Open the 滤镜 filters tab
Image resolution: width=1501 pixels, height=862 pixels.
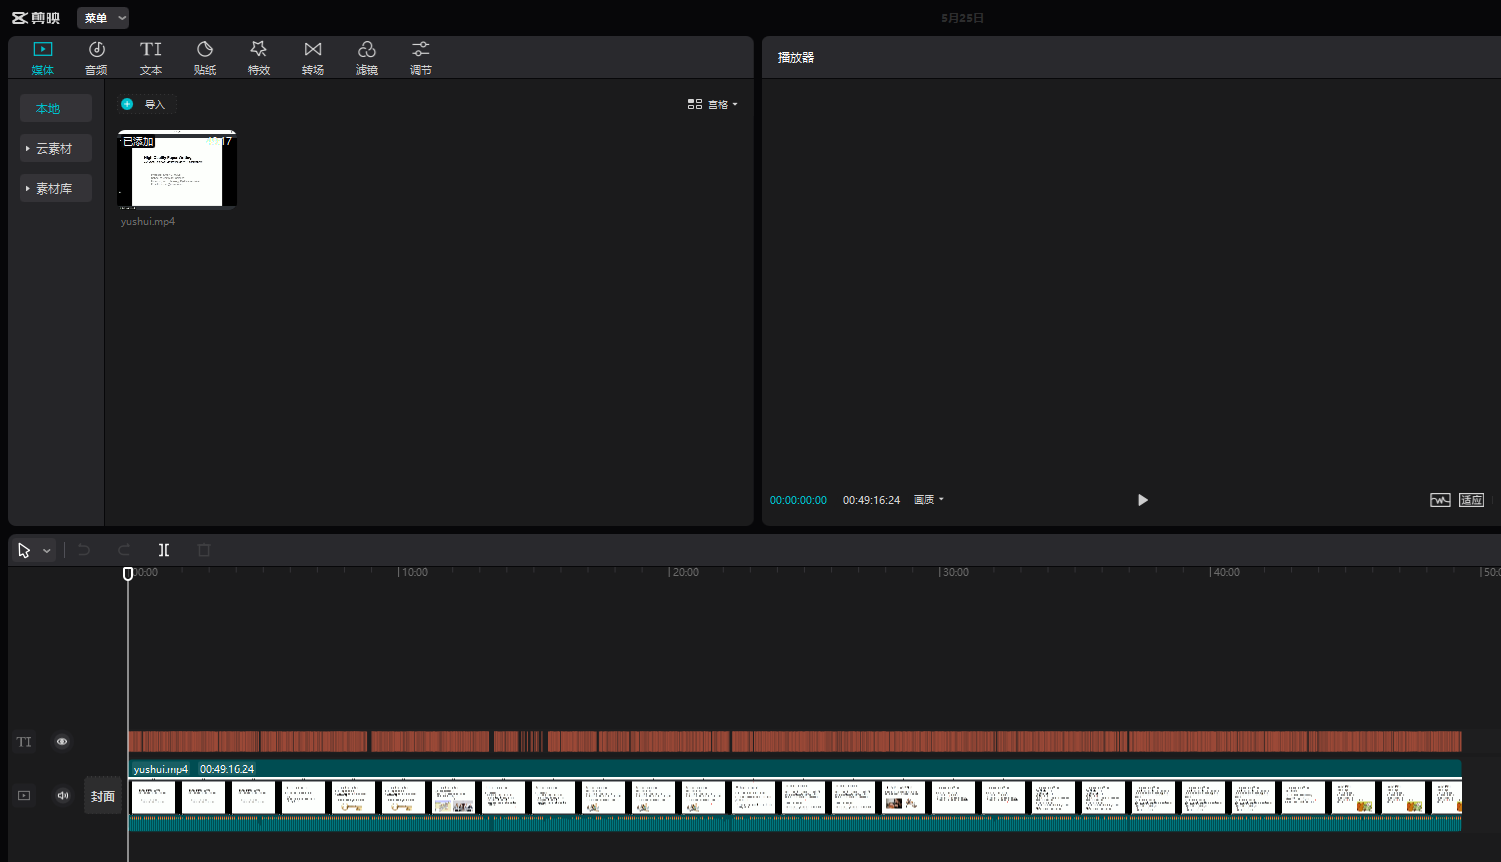pos(367,58)
